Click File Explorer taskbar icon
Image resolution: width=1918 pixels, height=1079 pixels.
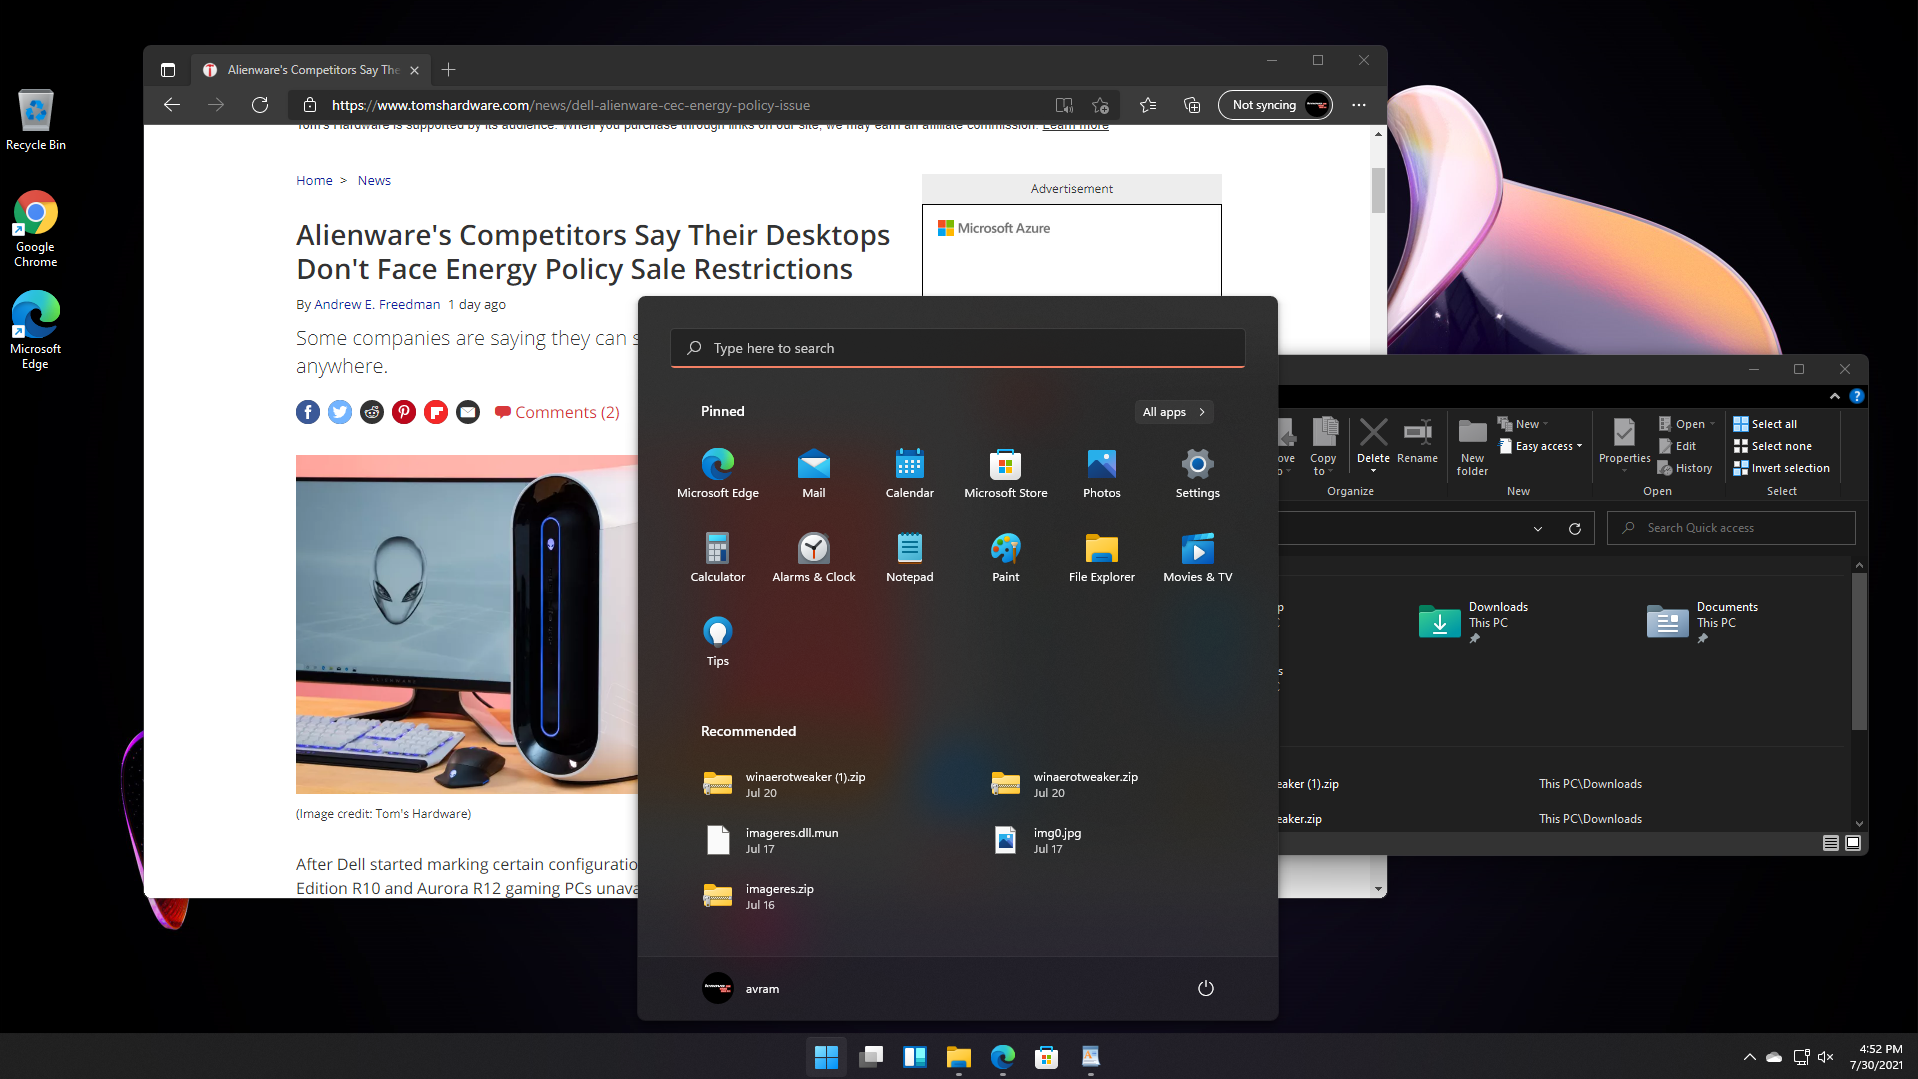(959, 1057)
